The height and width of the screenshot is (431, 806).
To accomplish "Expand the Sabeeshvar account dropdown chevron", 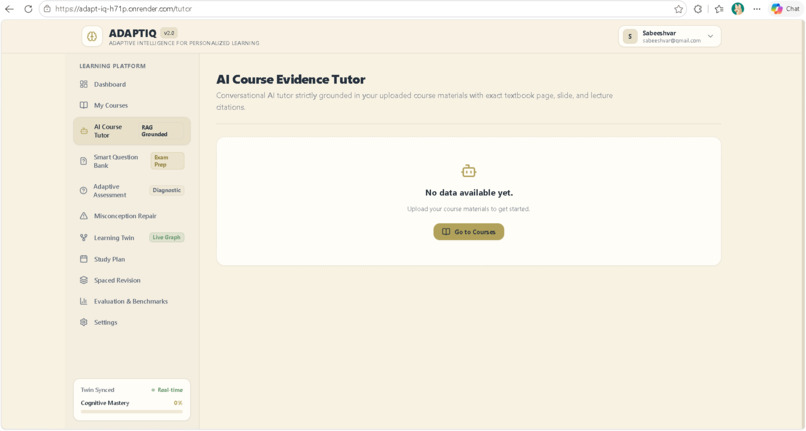I will coord(710,37).
